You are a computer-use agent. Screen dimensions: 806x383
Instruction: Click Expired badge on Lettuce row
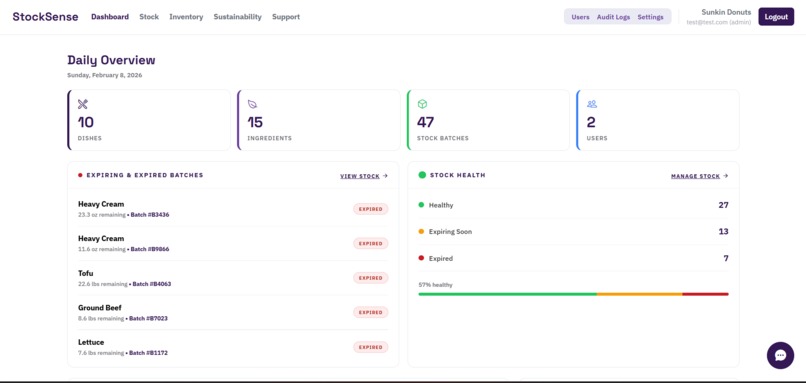click(371, 347)
